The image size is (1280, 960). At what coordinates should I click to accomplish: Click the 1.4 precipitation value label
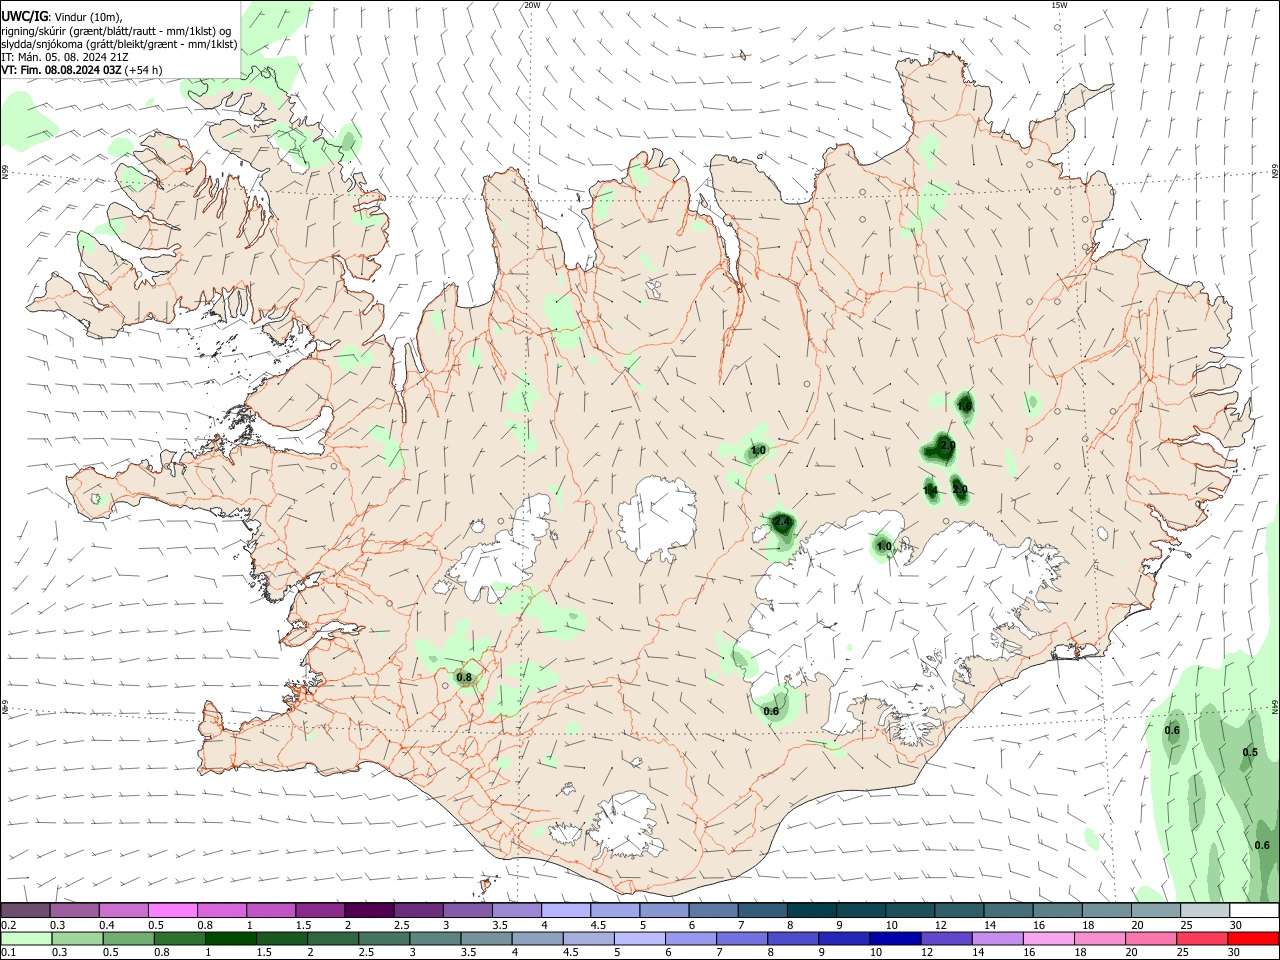click(x=930, y=490)
